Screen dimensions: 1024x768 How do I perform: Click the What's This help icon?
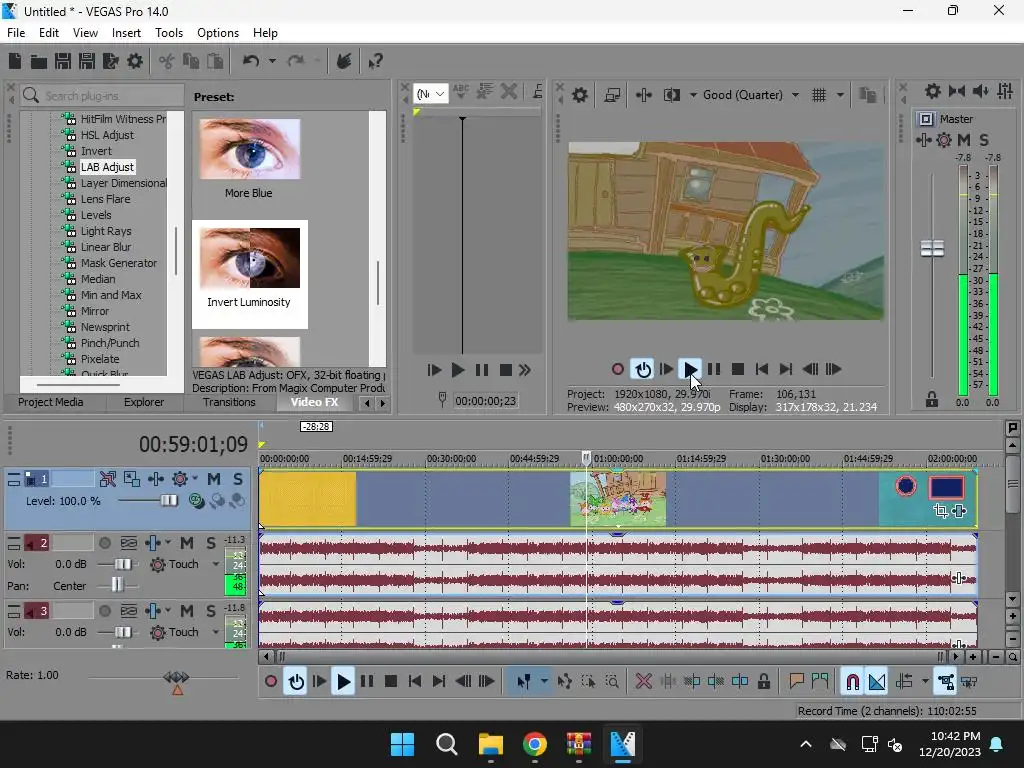[x=375, y=61]
